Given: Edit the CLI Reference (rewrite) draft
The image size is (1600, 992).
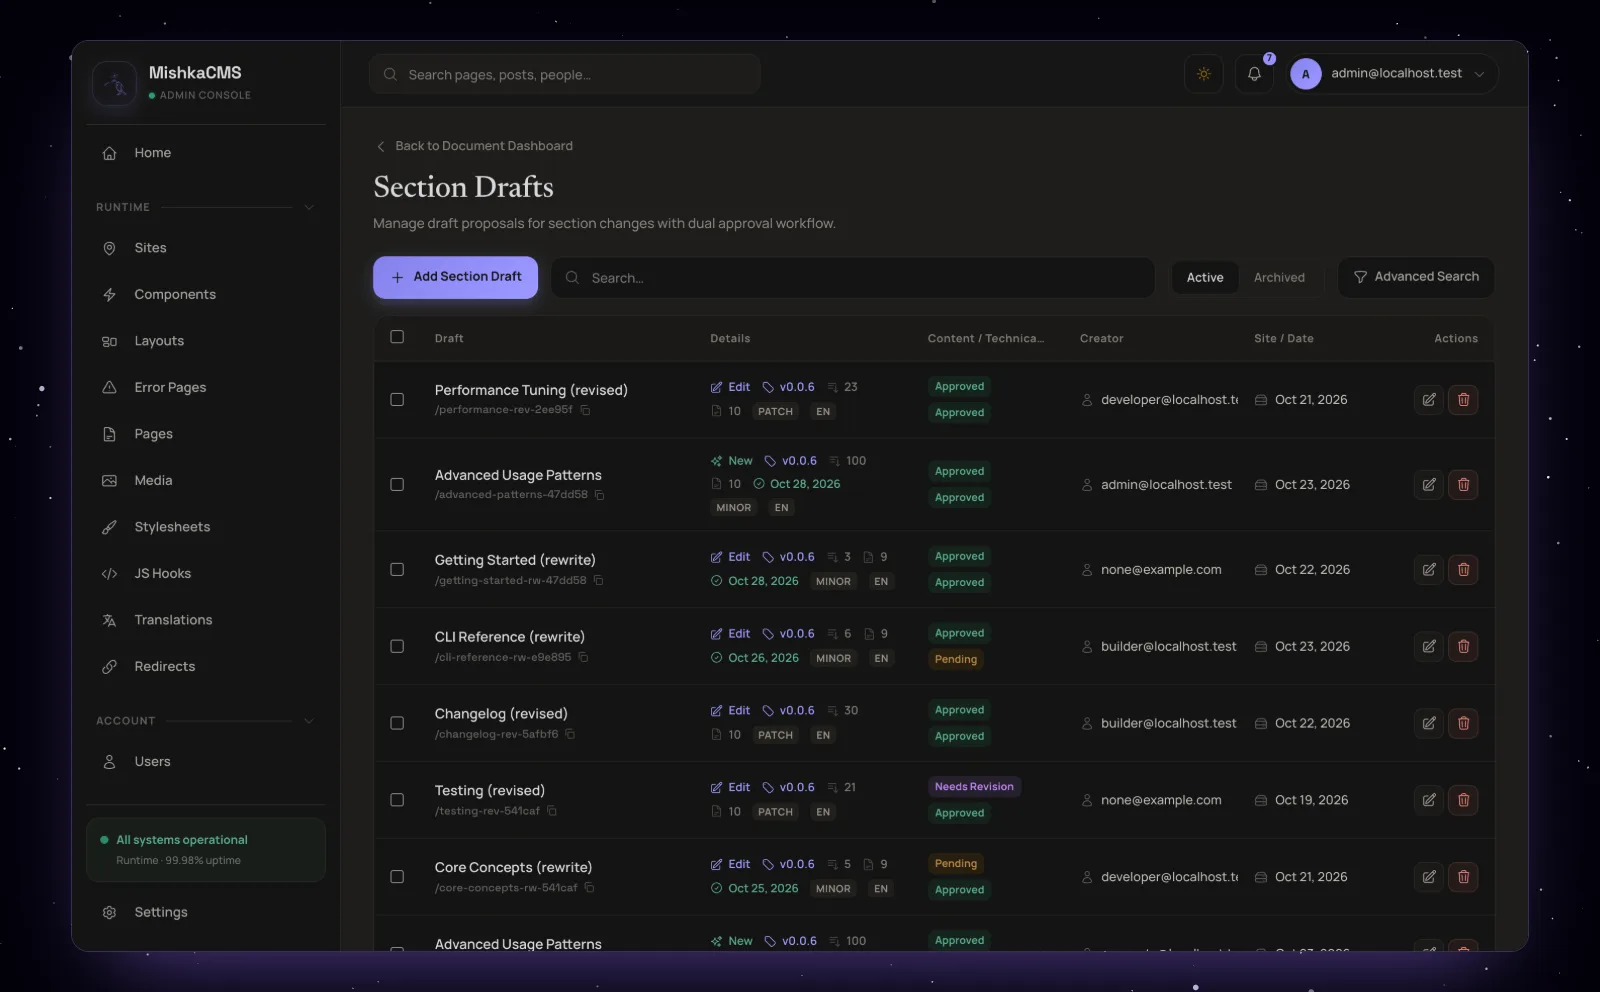Looking at the screenshot, I should click(x=1429, y=647).
